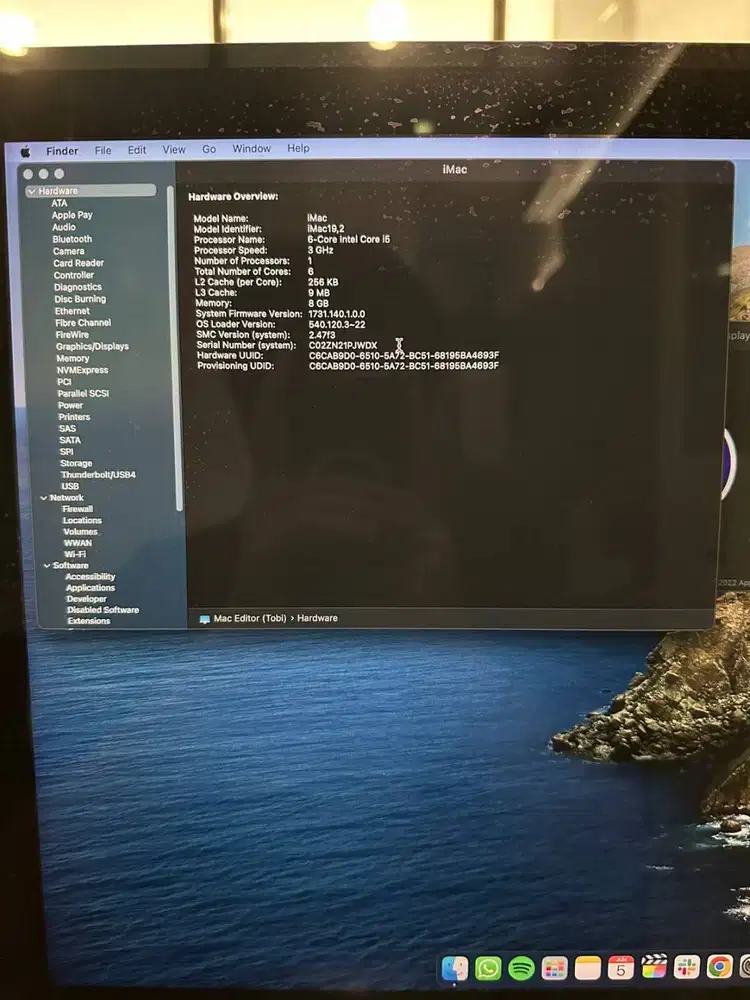750x1000 pixels.
Task: Open the File menu
Action: pos(103,151)
